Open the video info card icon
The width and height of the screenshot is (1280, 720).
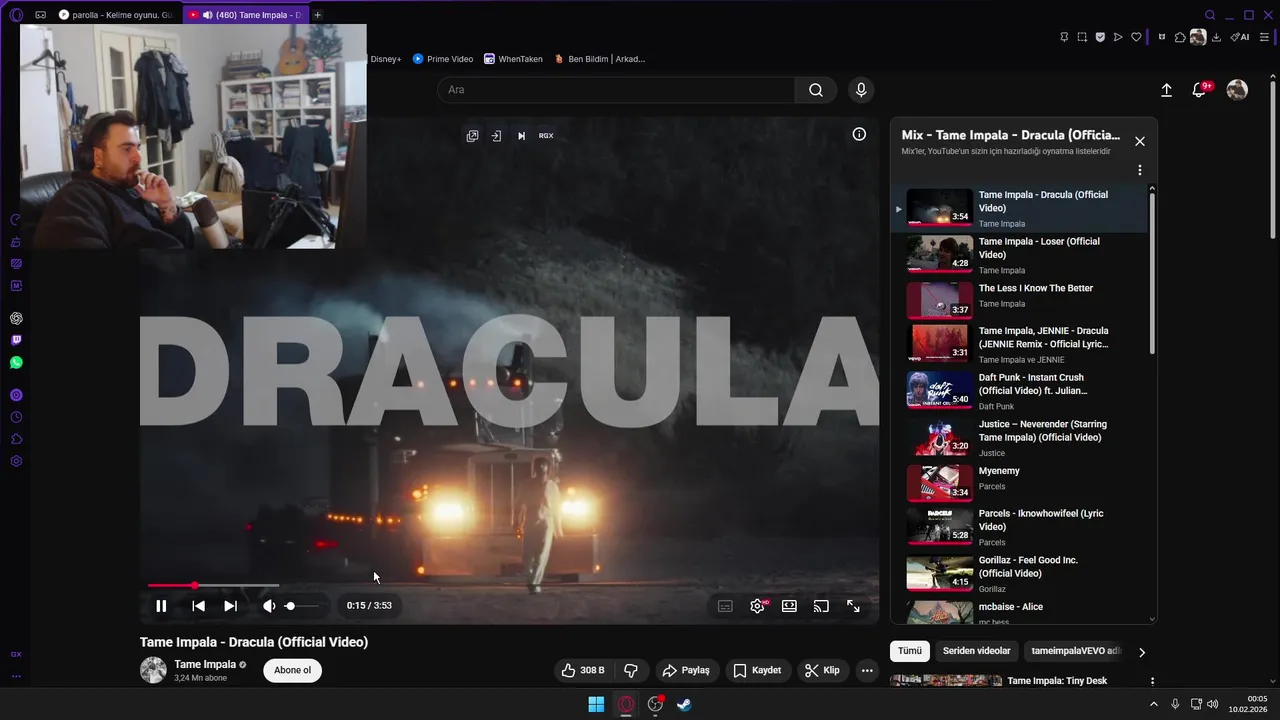(859, 134)
